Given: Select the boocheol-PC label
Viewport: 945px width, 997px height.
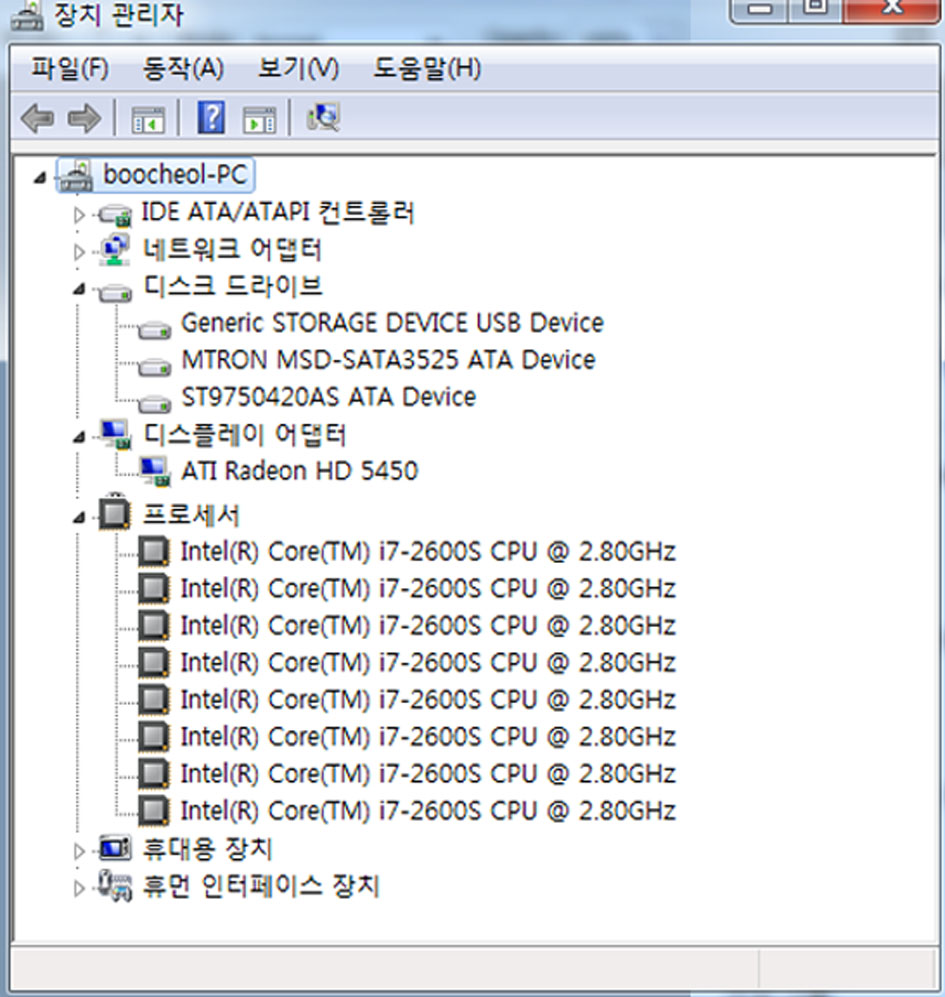Looking at the screenshot, I should click(x=175, y=174).
